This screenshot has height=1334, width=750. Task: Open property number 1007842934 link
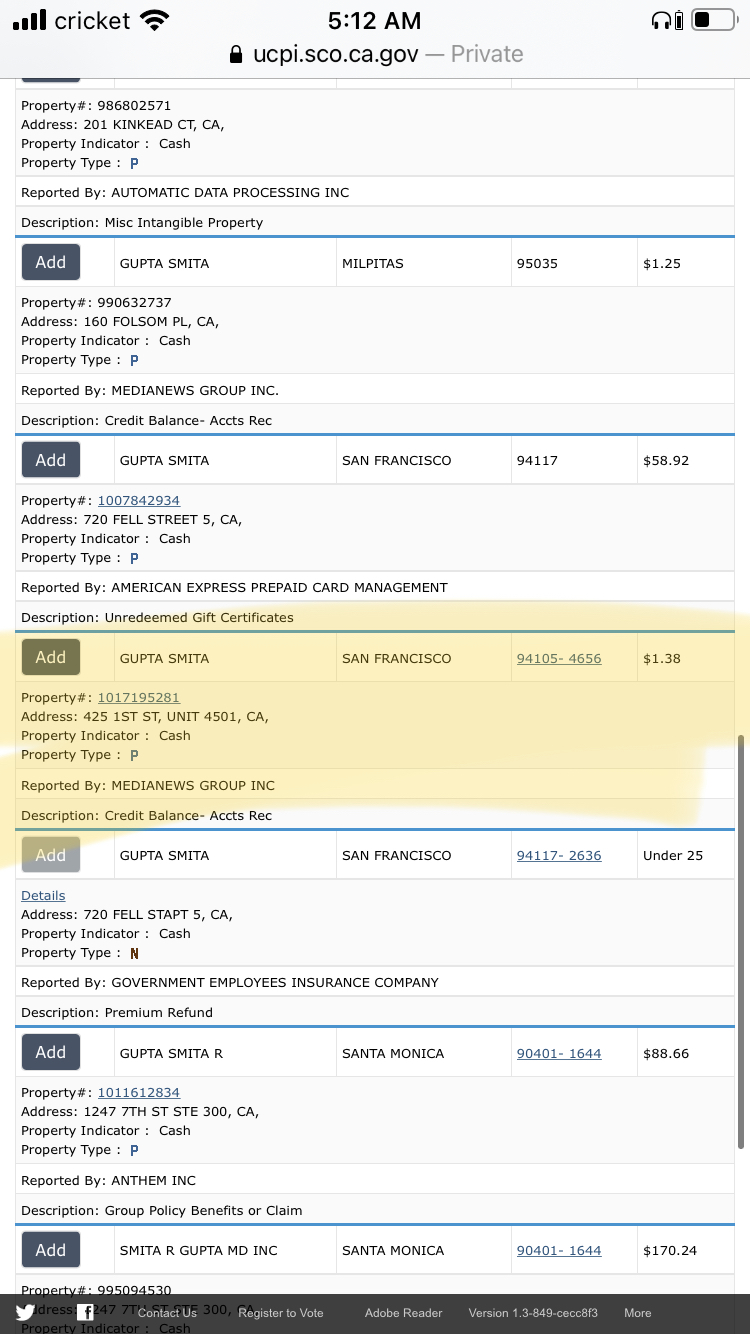(139, 500)
